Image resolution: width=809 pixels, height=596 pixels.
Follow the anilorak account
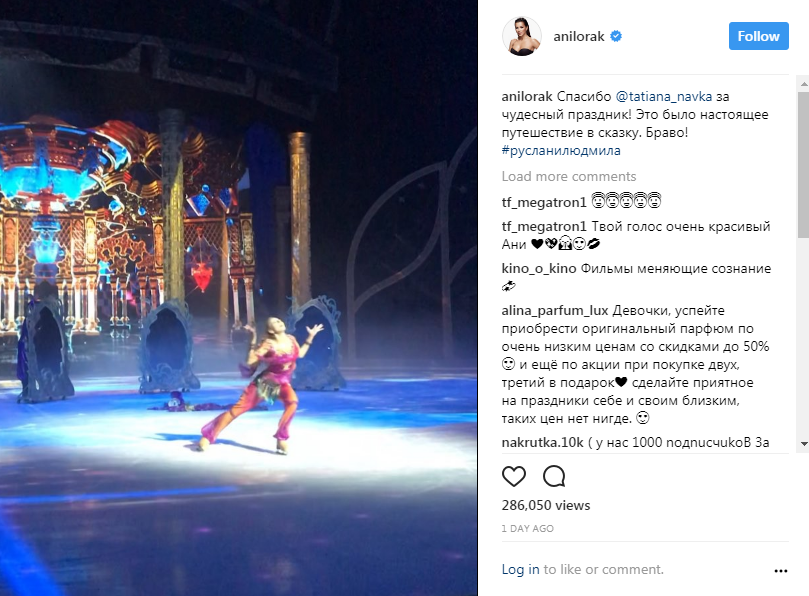point(758,36)
